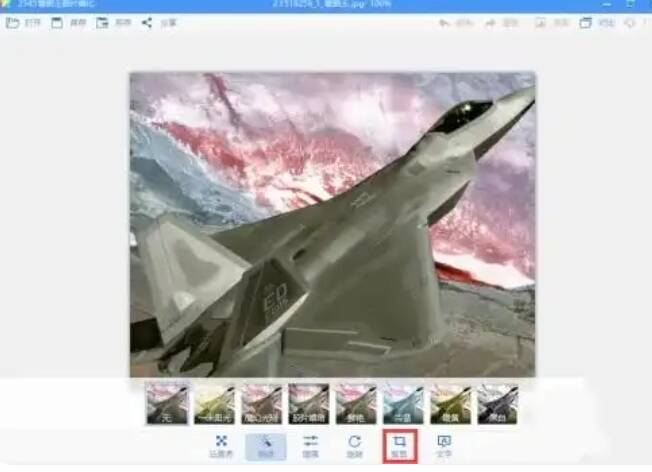Apply the second yellowish filter thumbnail

point(214,403)
